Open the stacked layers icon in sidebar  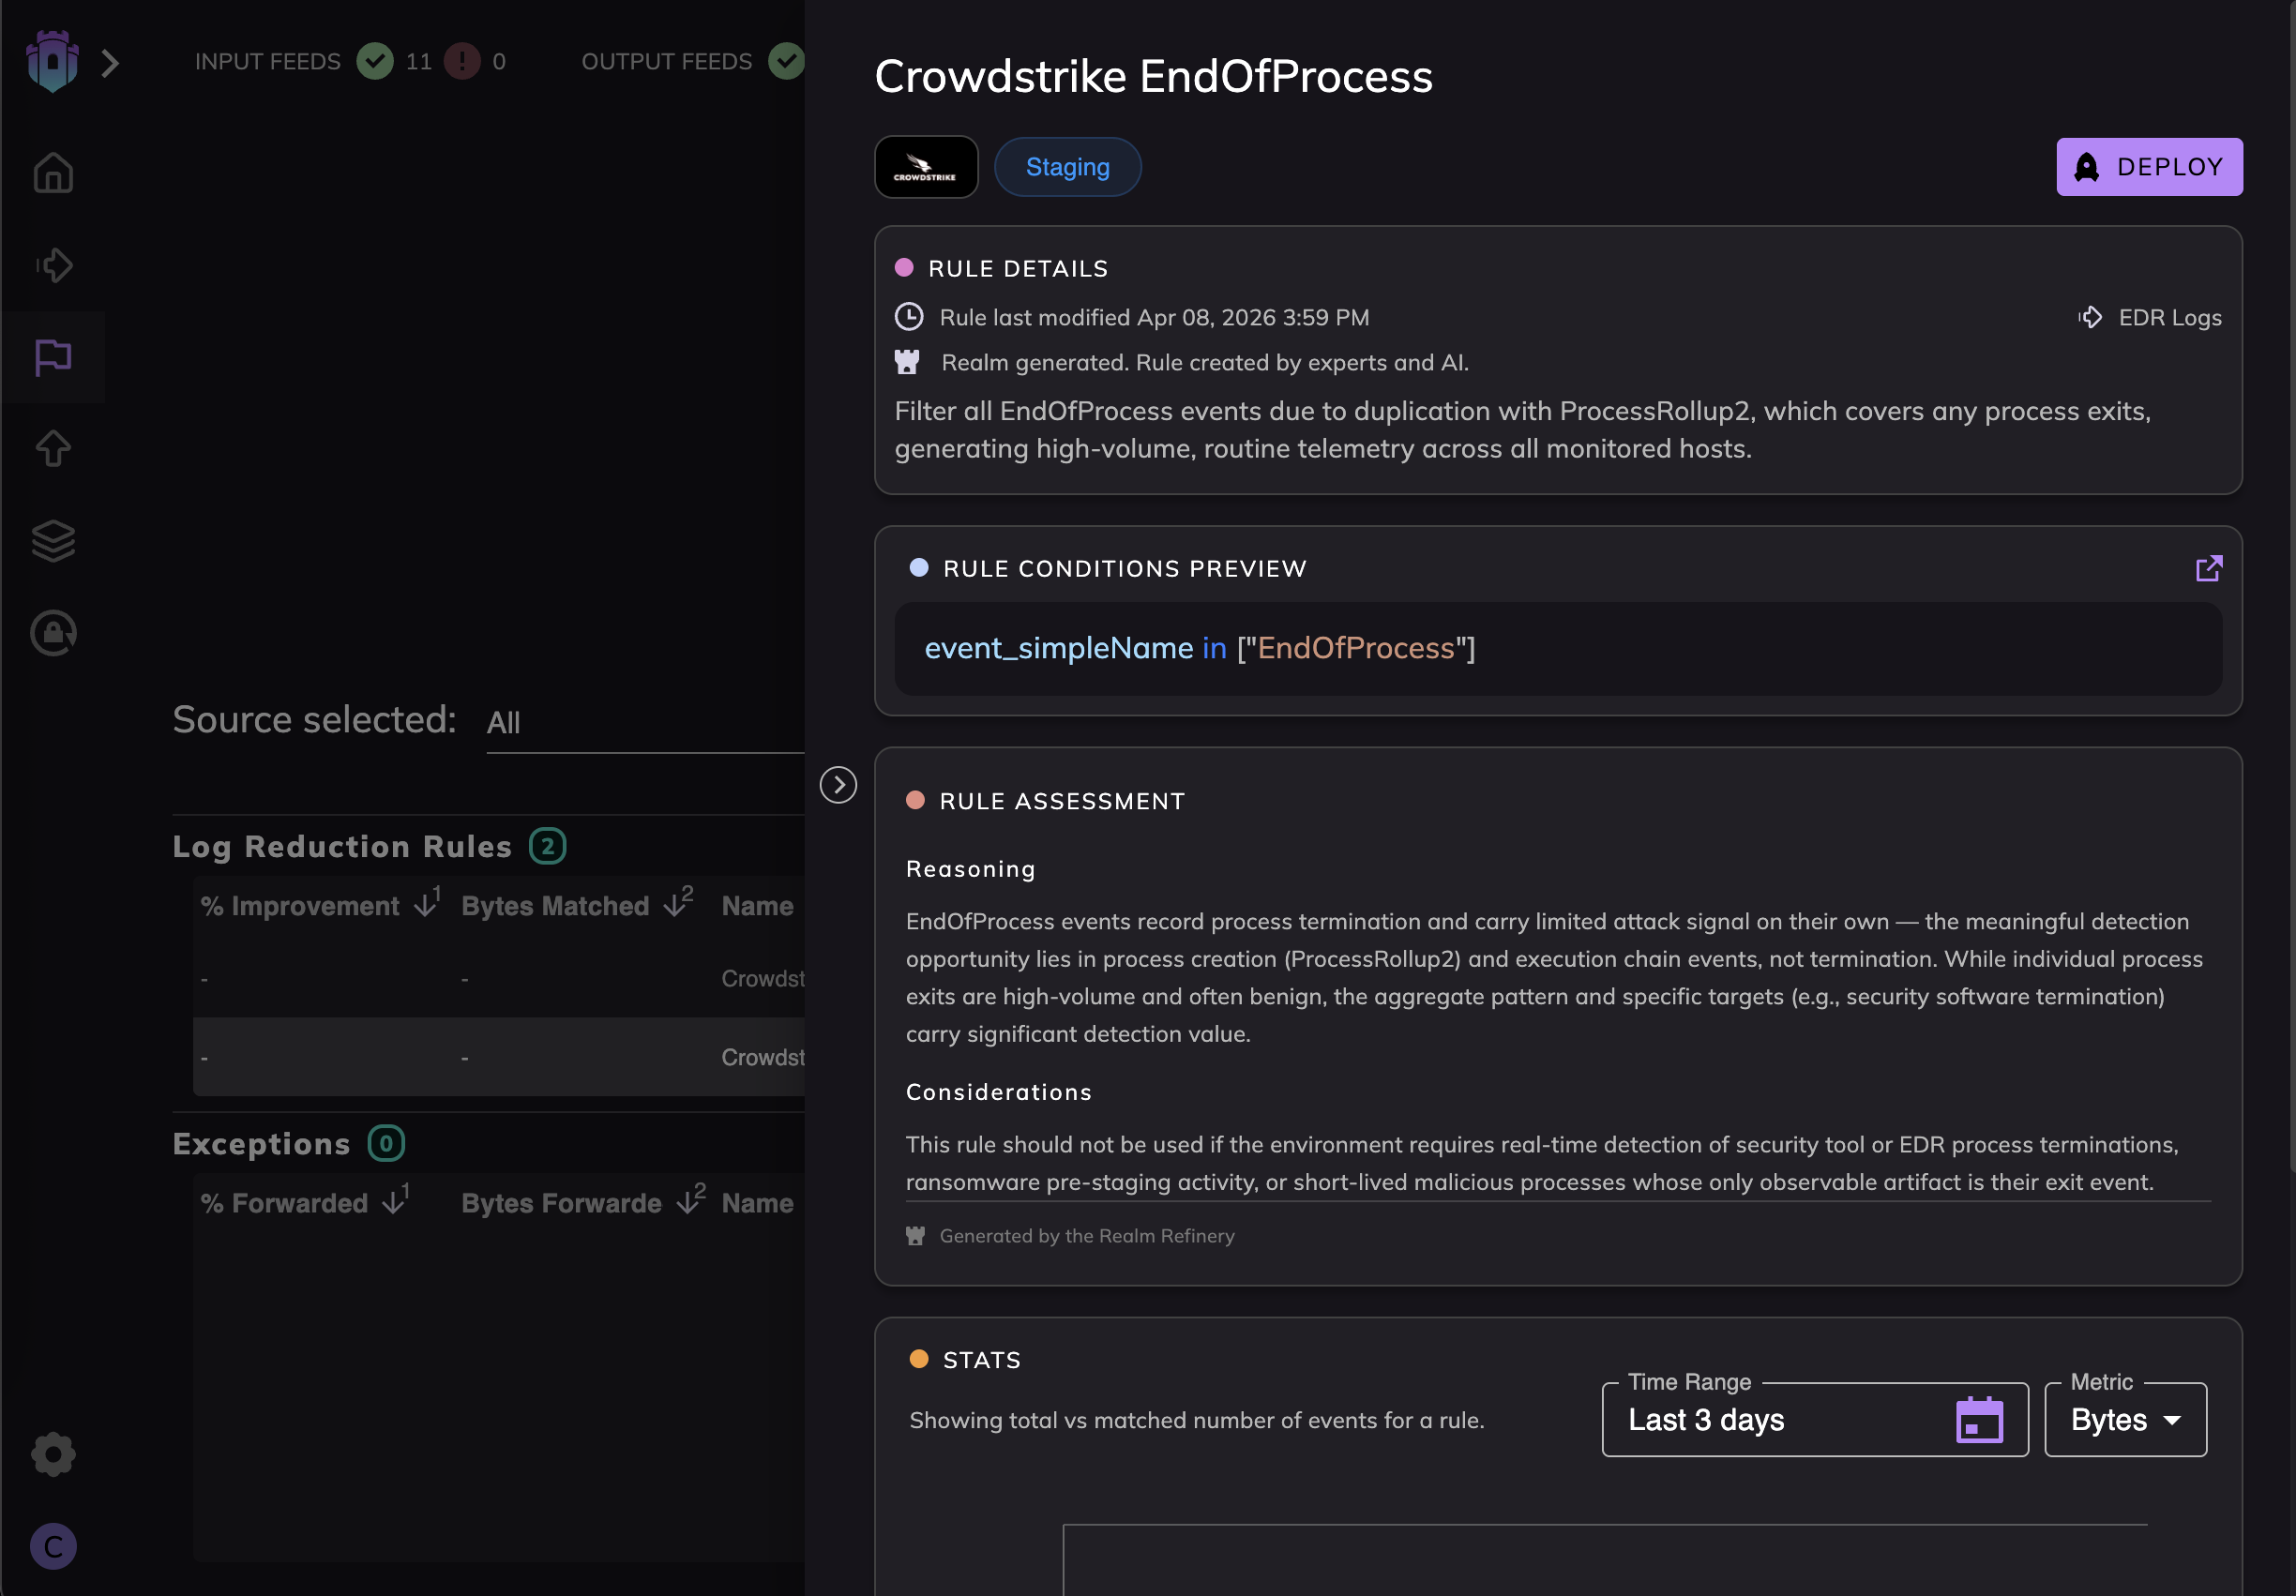point(53,541)
